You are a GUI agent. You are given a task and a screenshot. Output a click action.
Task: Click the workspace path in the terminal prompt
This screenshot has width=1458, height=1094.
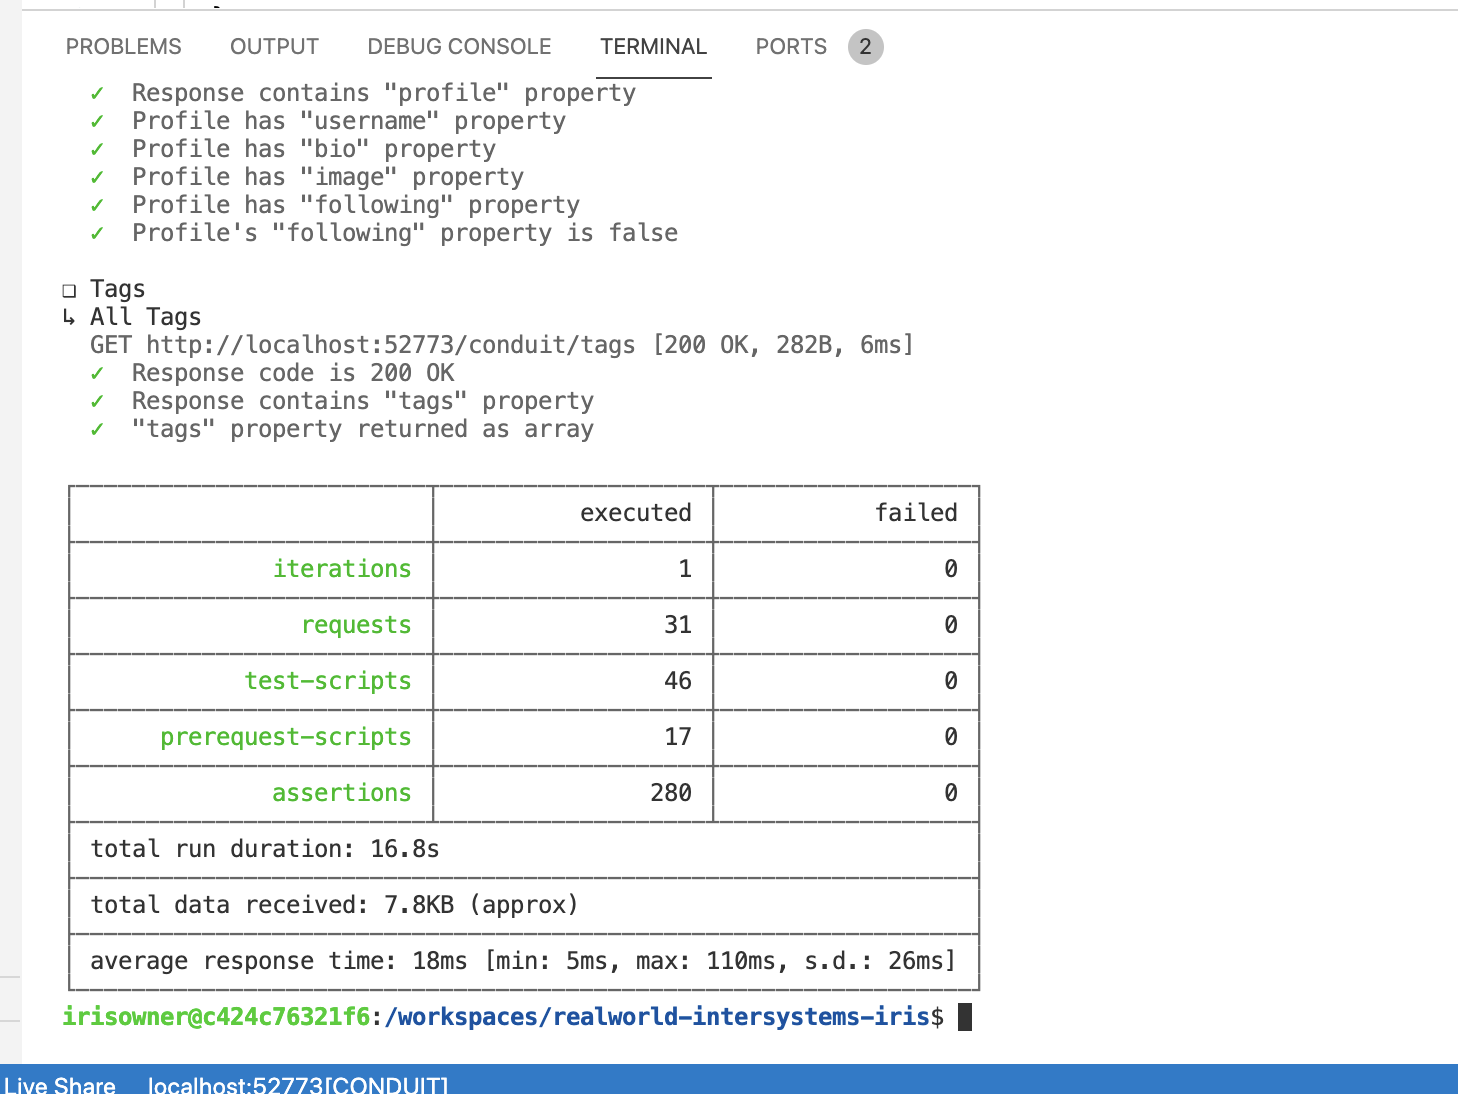(x=657, y=1017)
